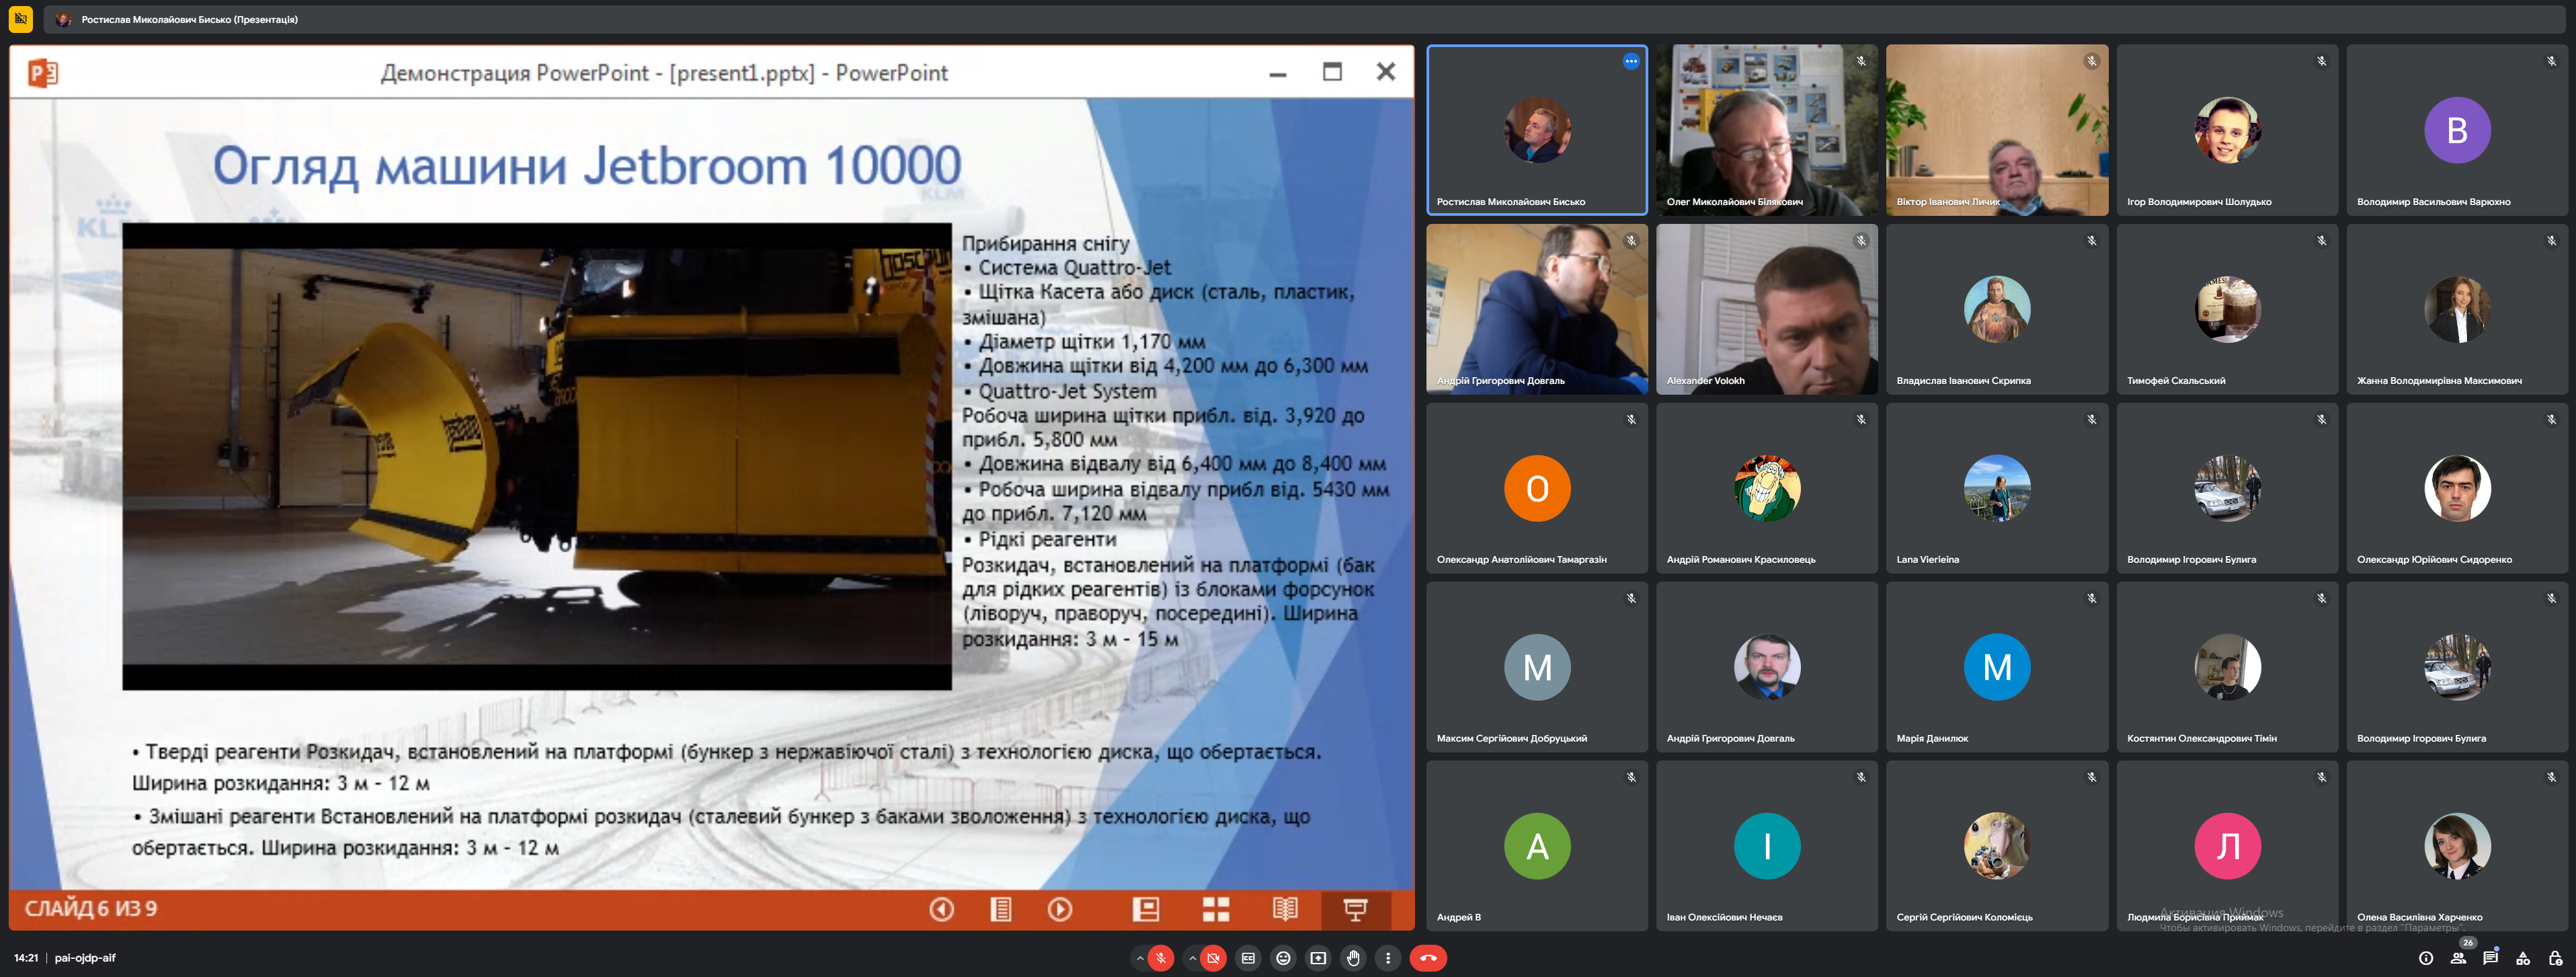Raise hand in the meeting
2576x977 pixels.
(1353, 958)
